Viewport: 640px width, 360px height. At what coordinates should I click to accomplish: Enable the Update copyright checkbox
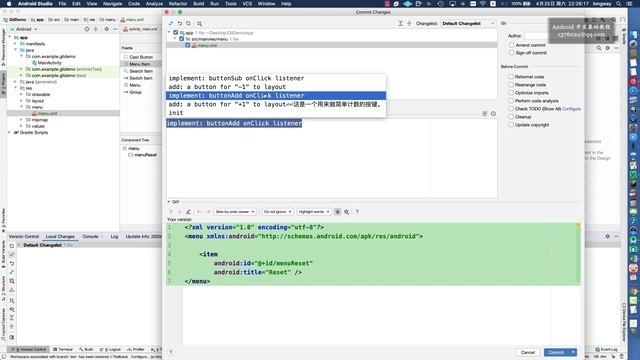click(511, 124)
